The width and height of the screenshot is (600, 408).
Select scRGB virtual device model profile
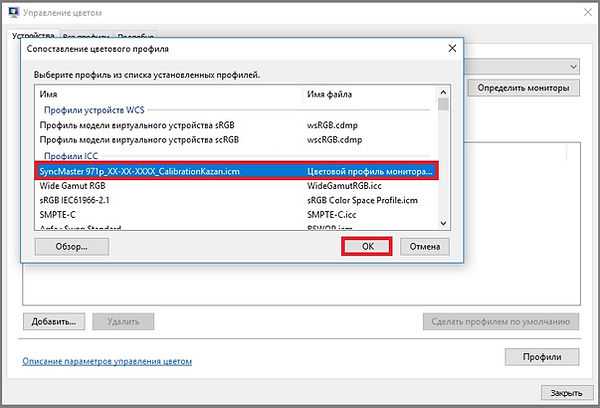point(236,140)
